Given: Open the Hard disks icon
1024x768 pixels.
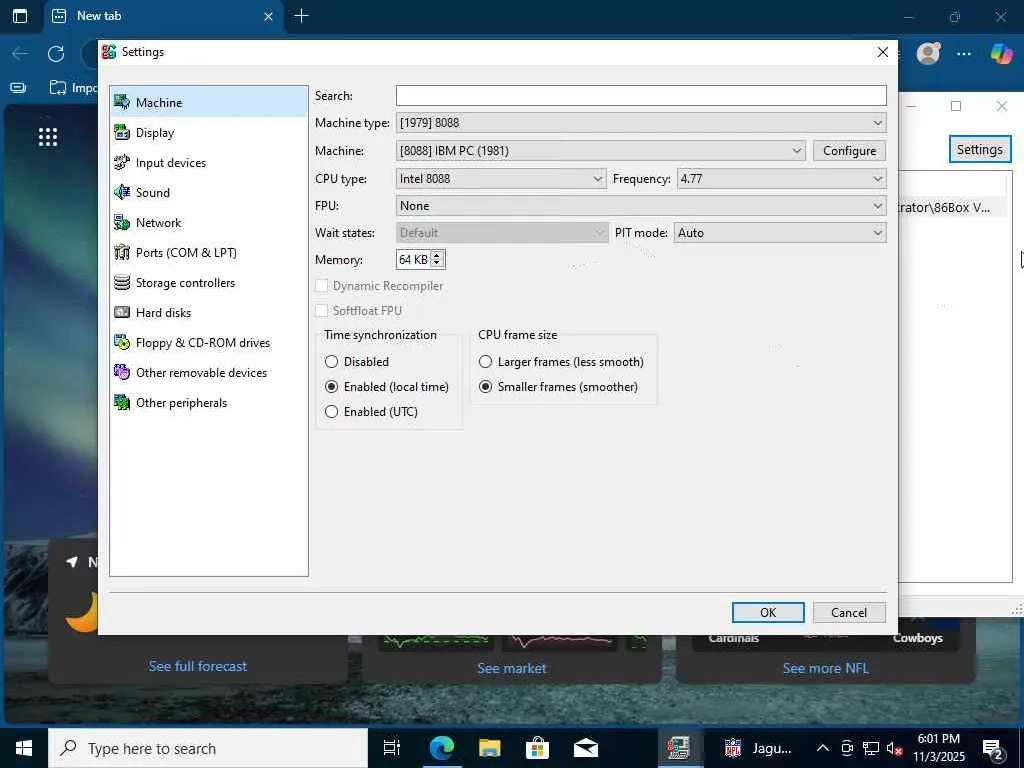Looking at the screenshot, I should point(122,312).
